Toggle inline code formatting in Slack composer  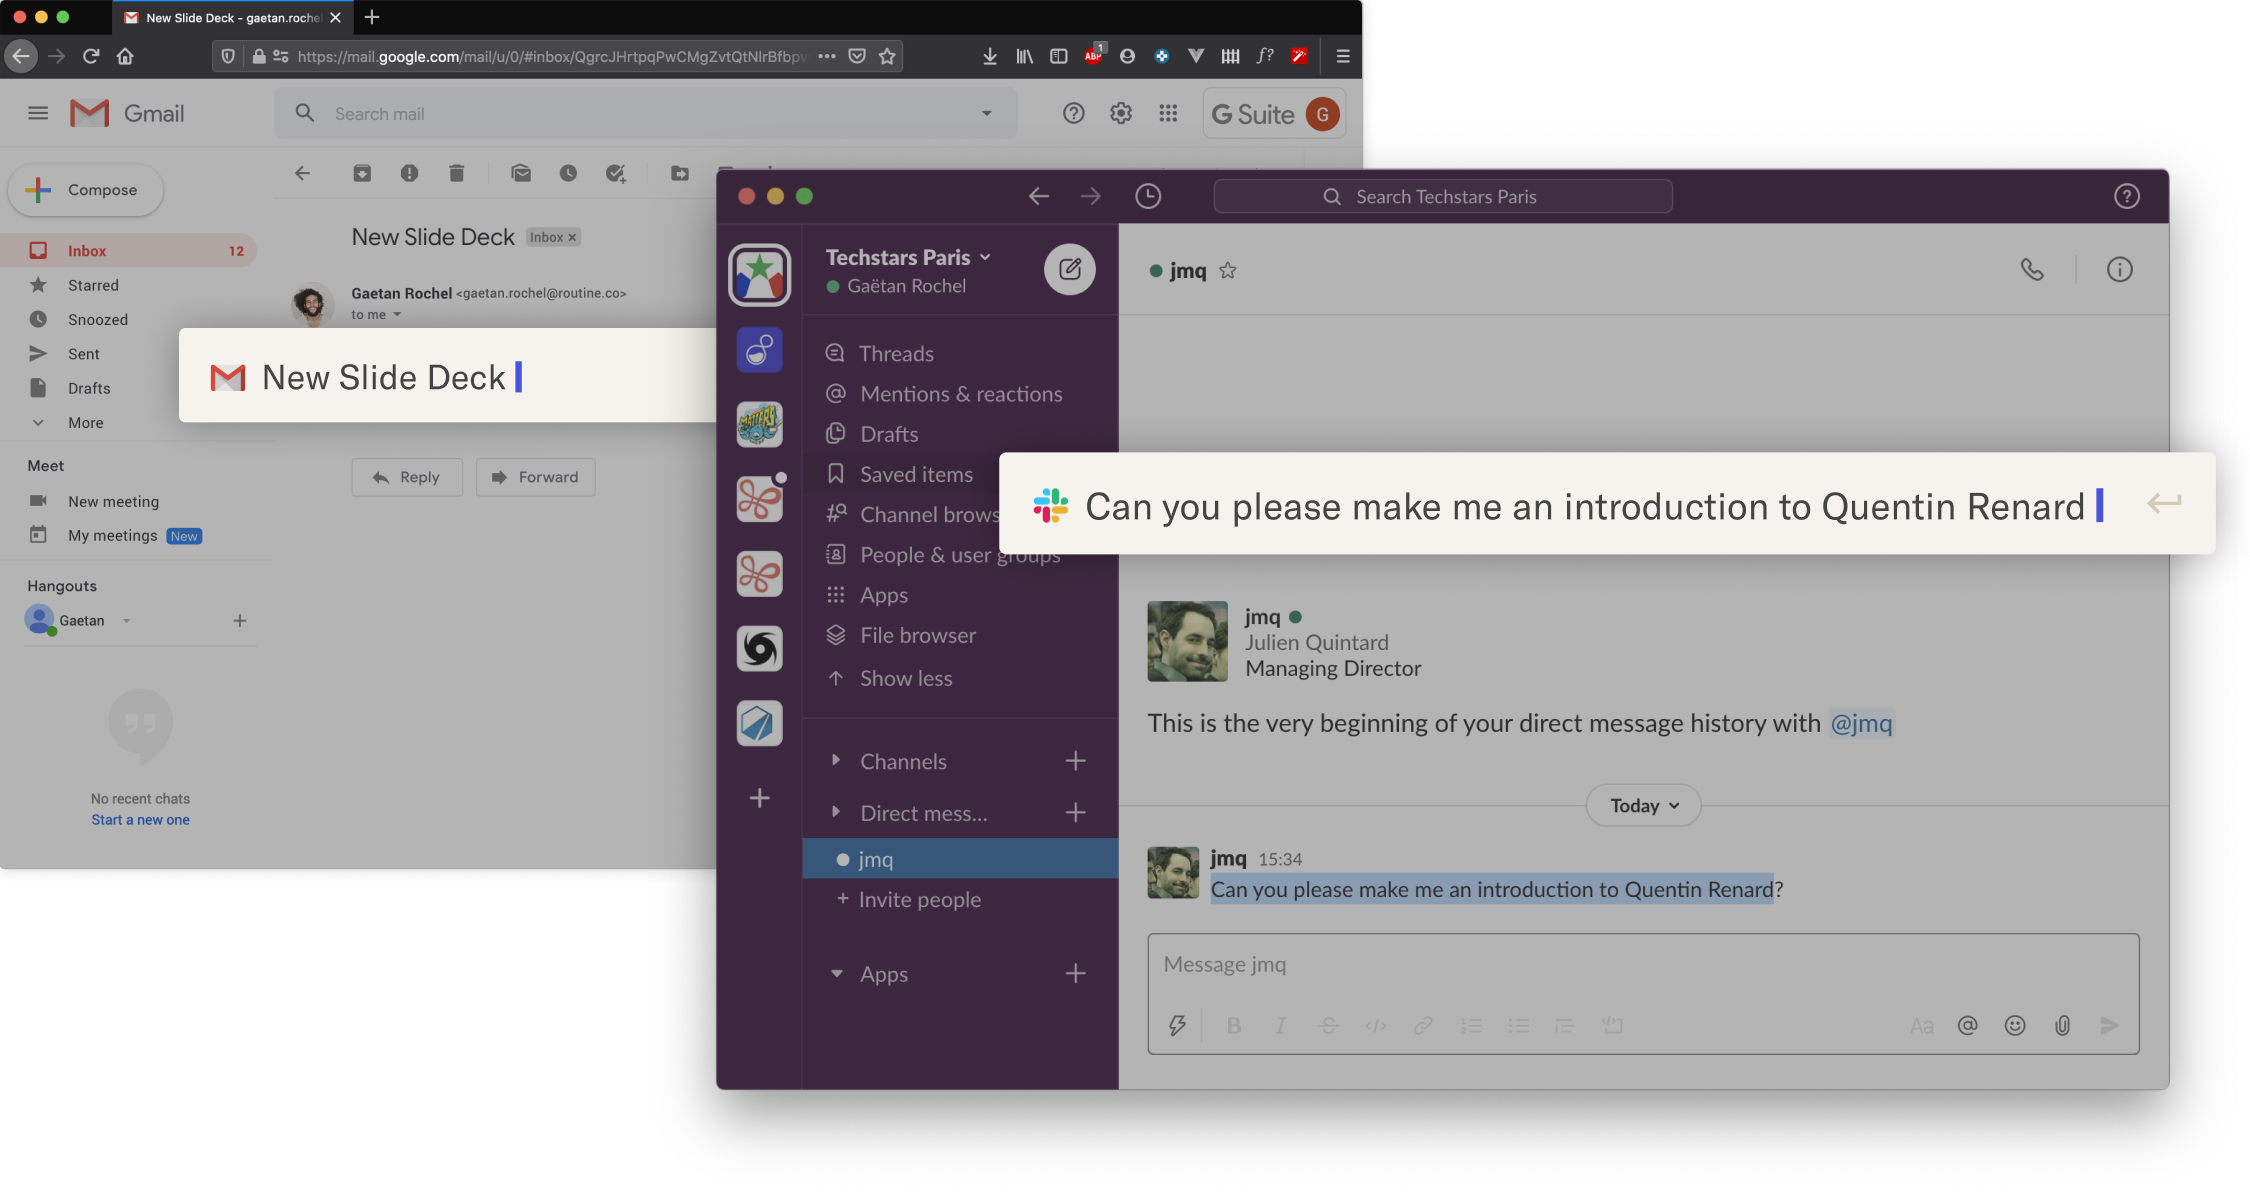coord(1376,1025)
